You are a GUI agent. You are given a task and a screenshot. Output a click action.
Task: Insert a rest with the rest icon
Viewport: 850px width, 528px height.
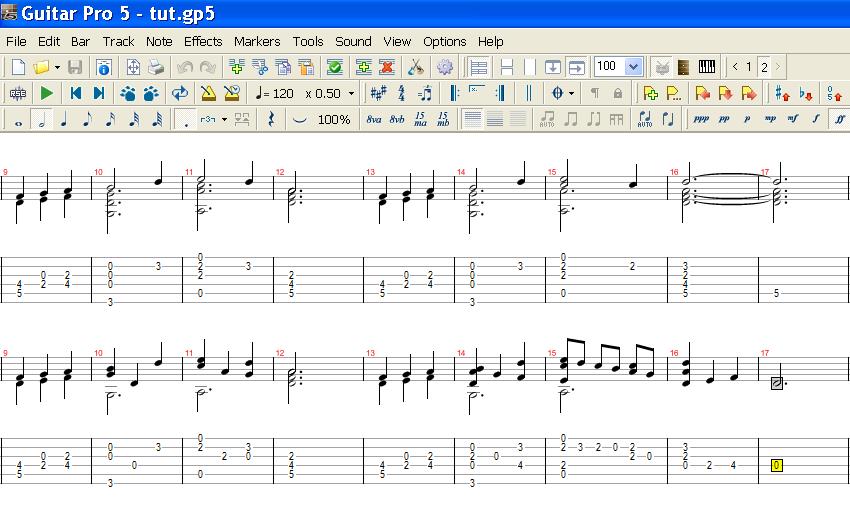click(272, 119)
